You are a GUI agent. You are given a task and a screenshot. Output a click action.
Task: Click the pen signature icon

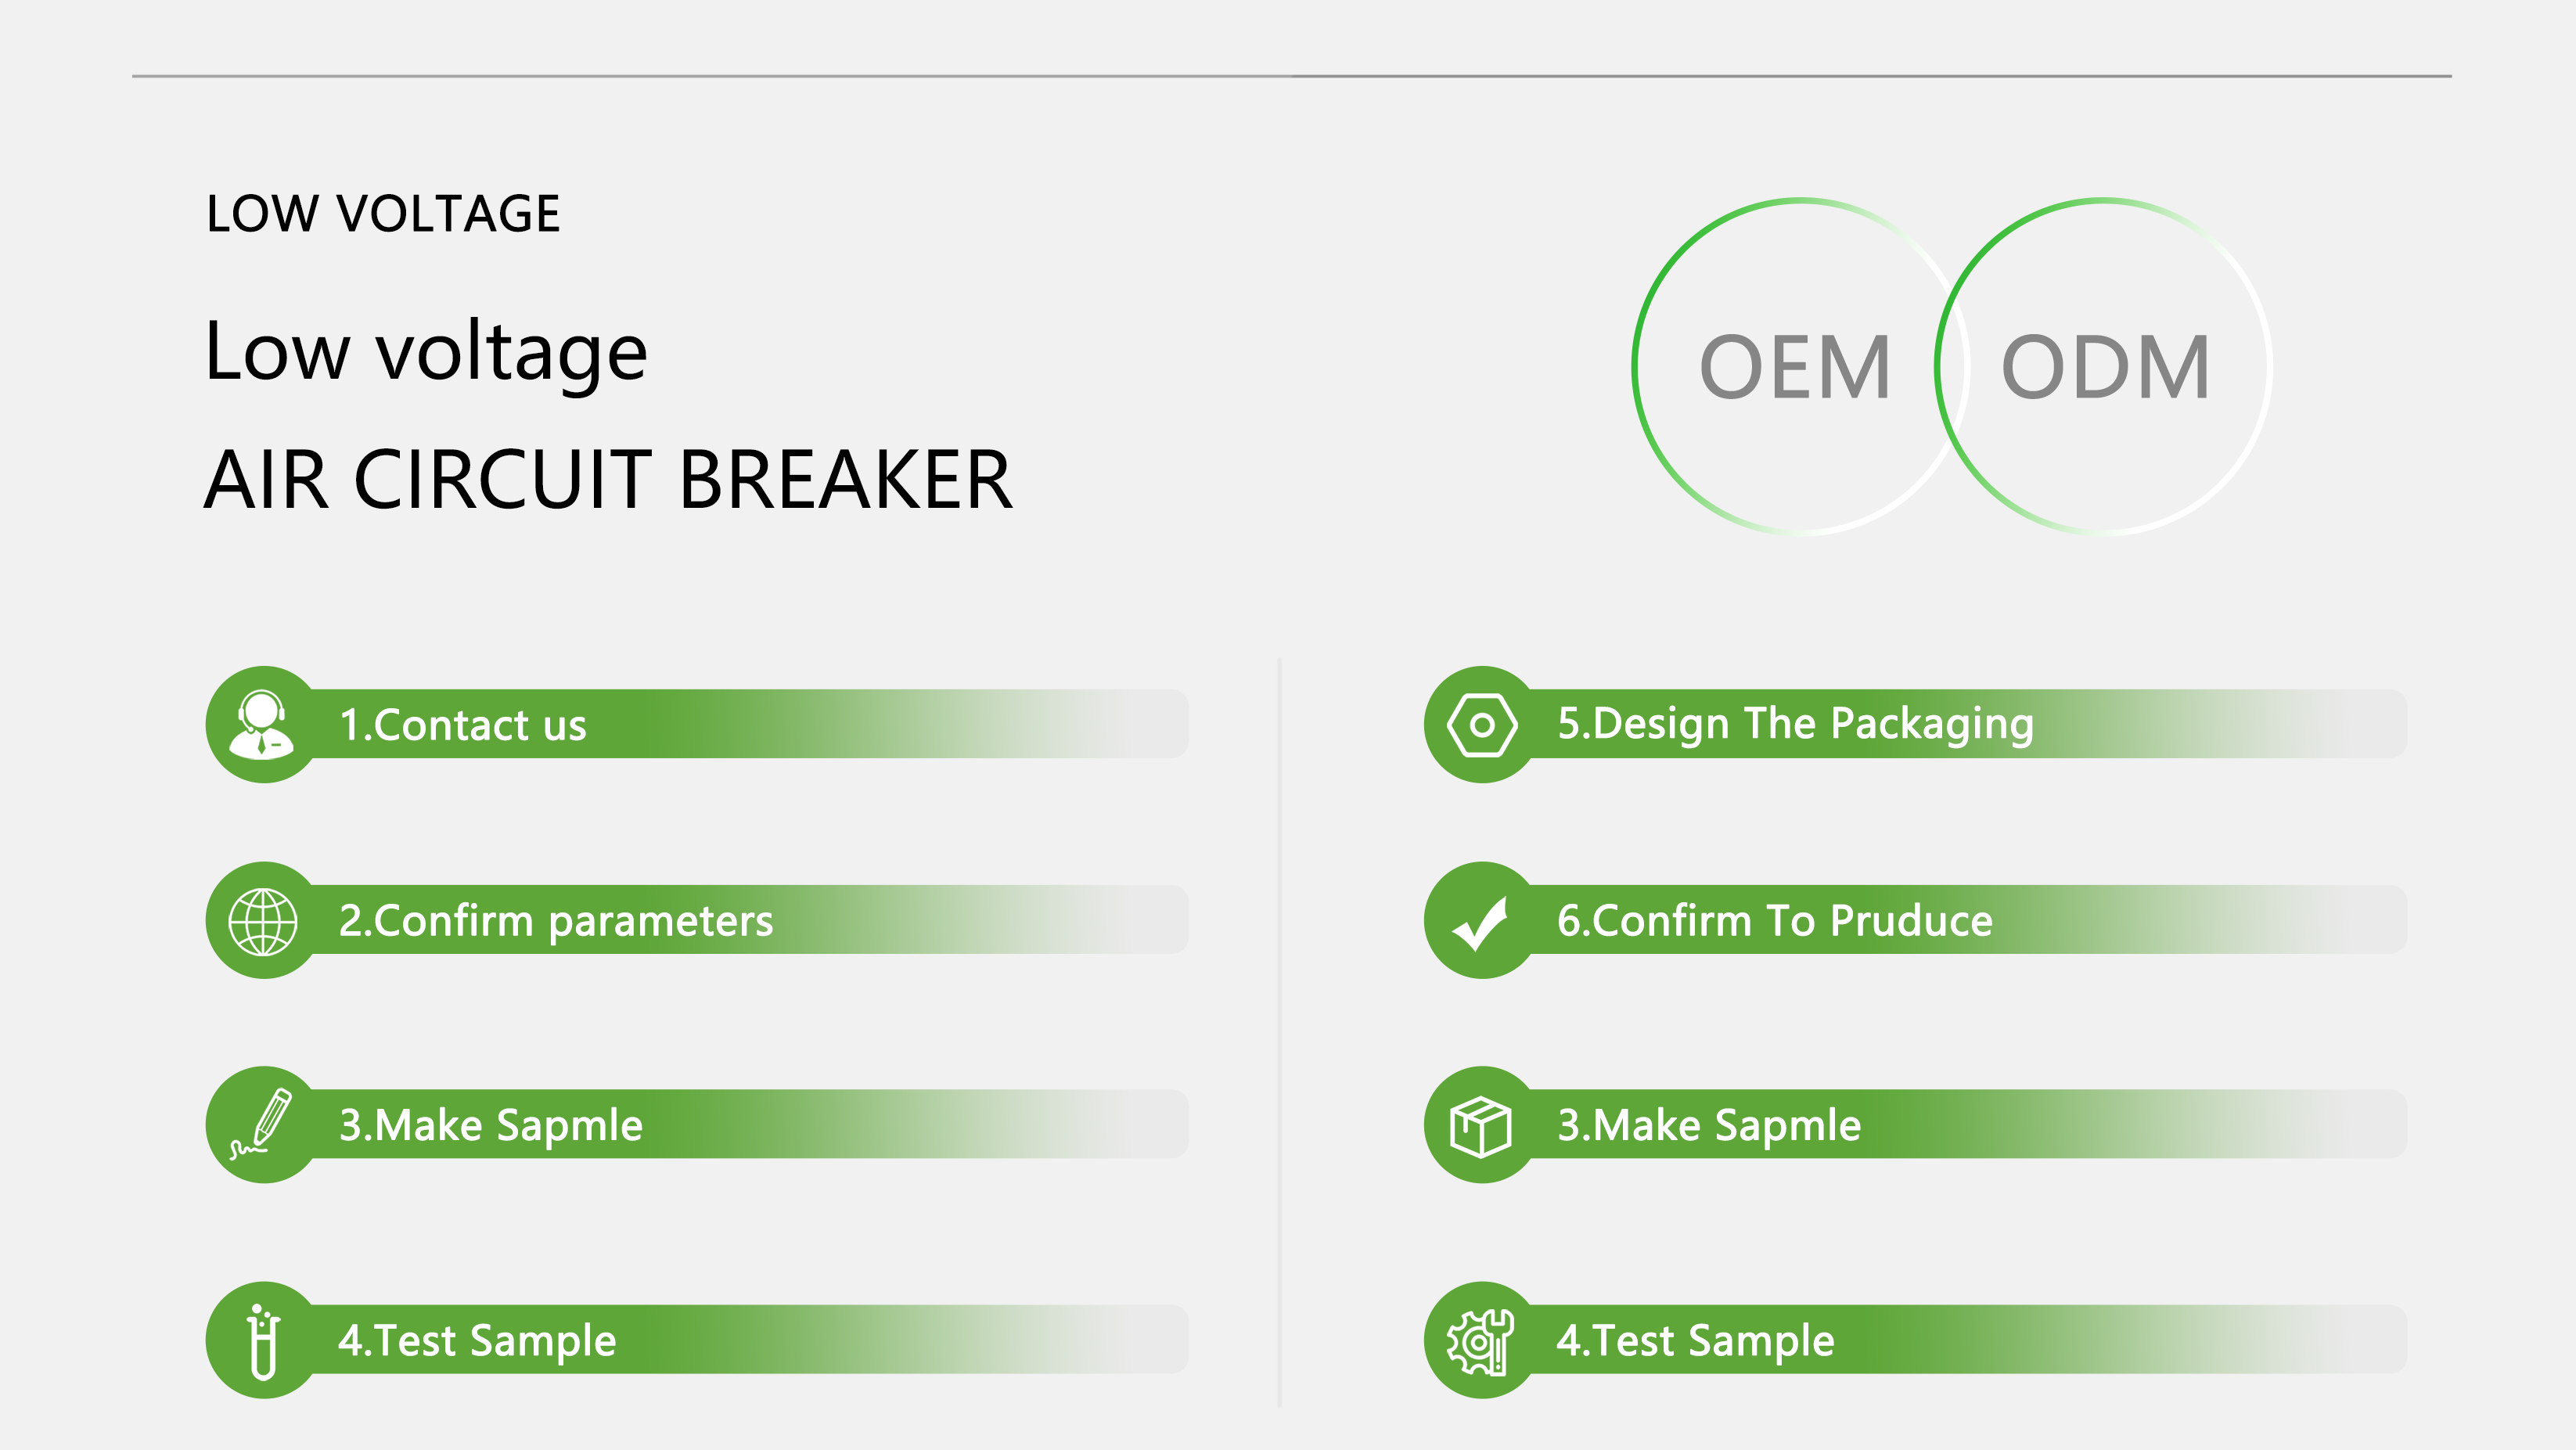[x=263, y=1125]
